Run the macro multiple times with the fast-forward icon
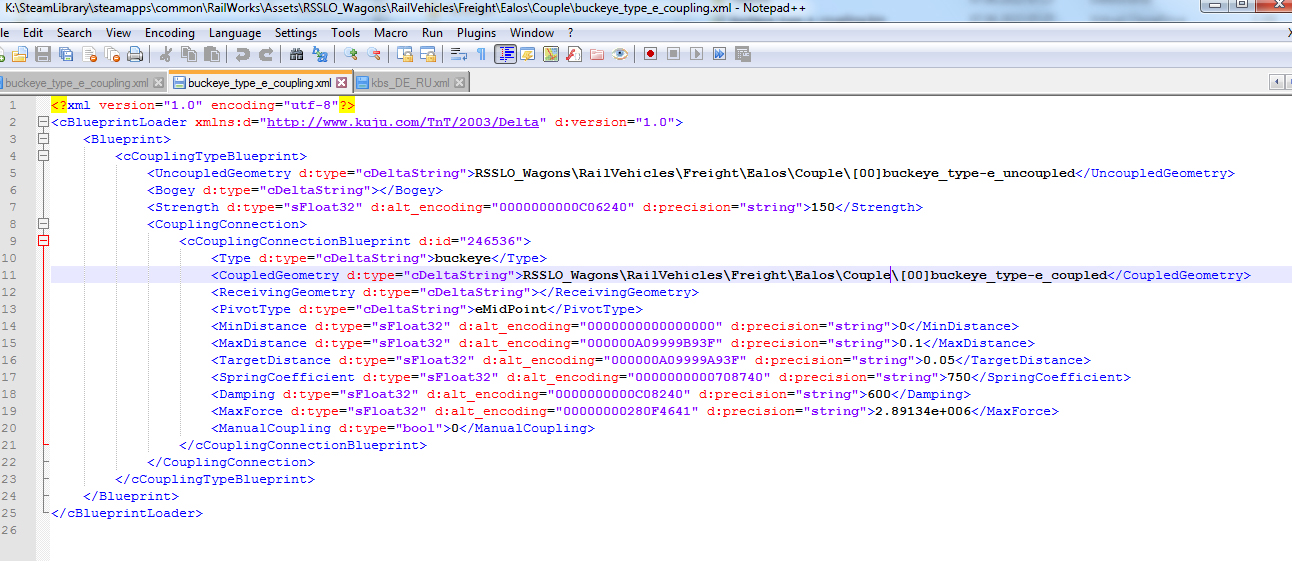This screenshot has width=1292, height=561. [719, 54]
